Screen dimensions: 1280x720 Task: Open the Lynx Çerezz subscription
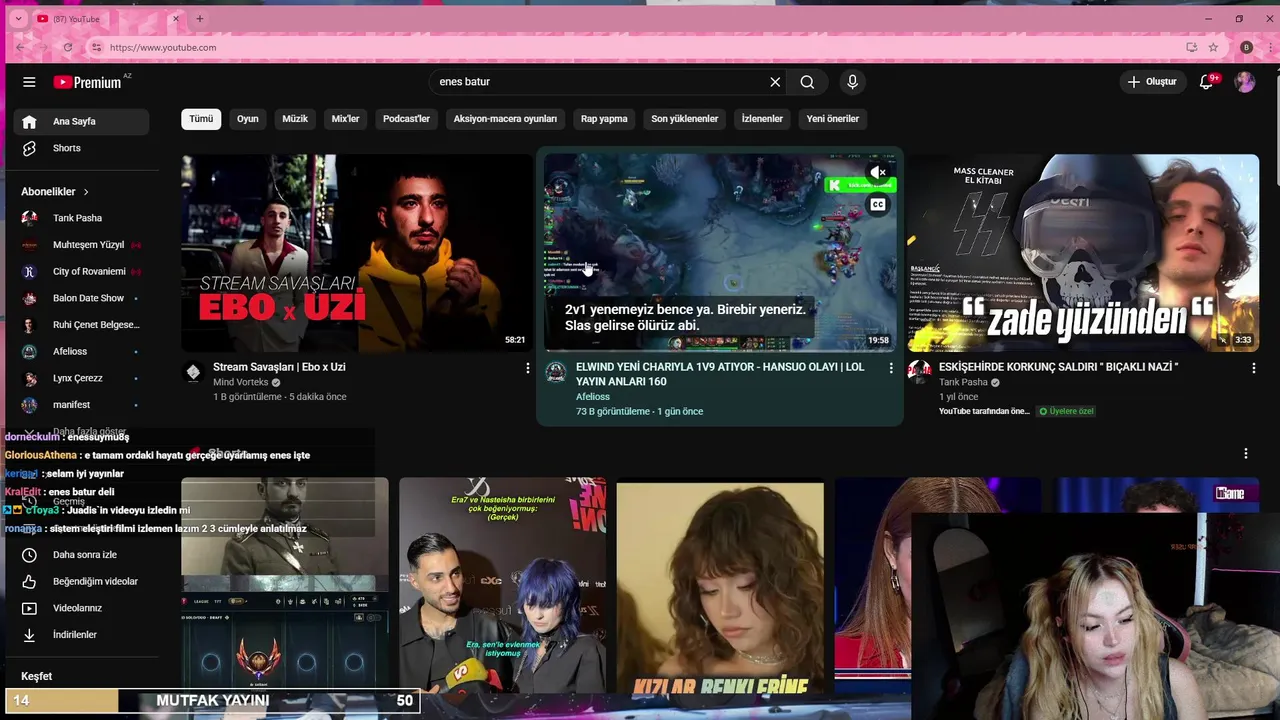(x=81, y=378)
